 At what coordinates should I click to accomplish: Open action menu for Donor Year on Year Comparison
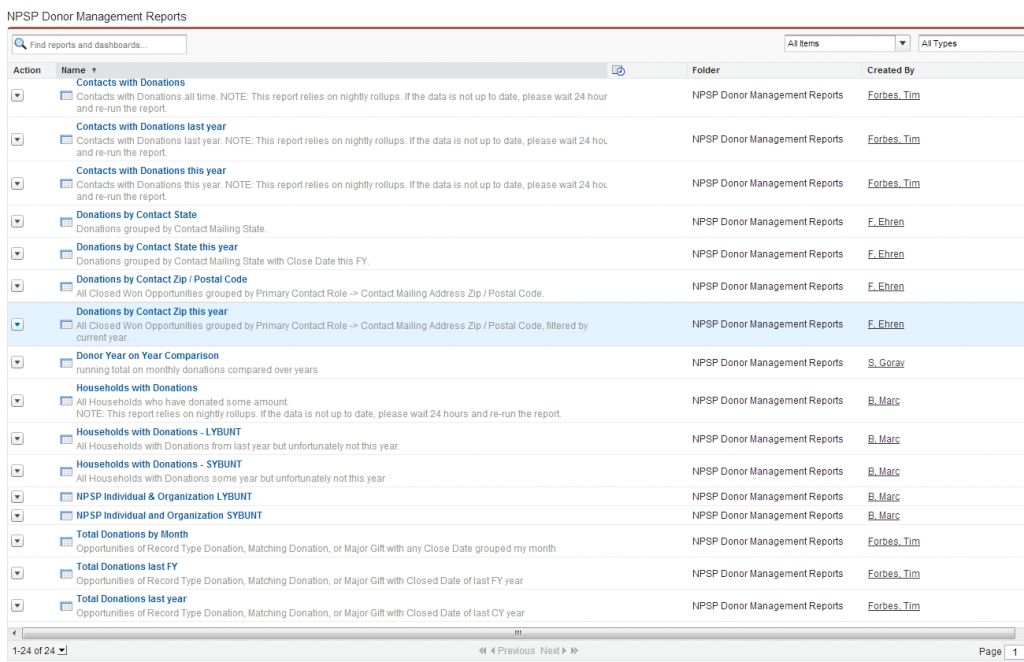click(18, 362)
